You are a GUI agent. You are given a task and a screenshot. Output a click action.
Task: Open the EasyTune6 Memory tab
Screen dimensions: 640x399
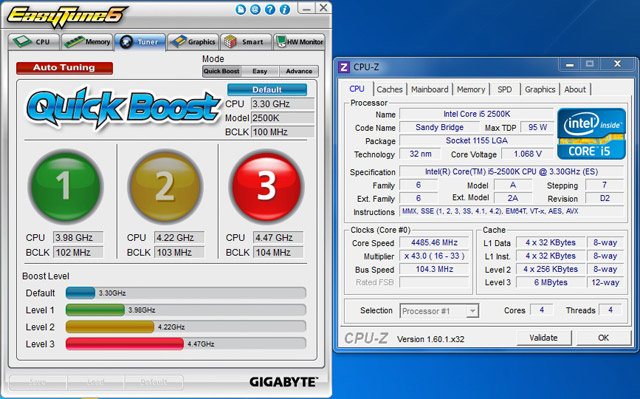pyautogui.click(x=87, y=42)
